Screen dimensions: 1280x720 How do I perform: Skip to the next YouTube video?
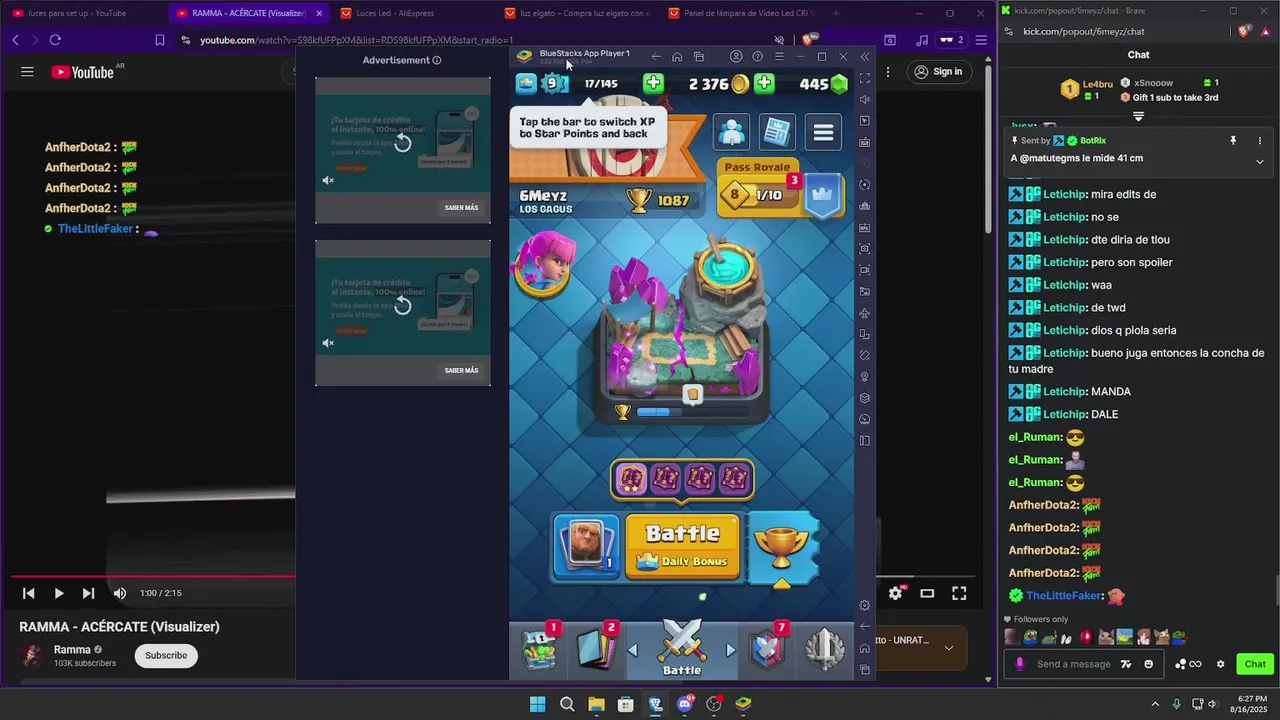click(x=88, y=593)
